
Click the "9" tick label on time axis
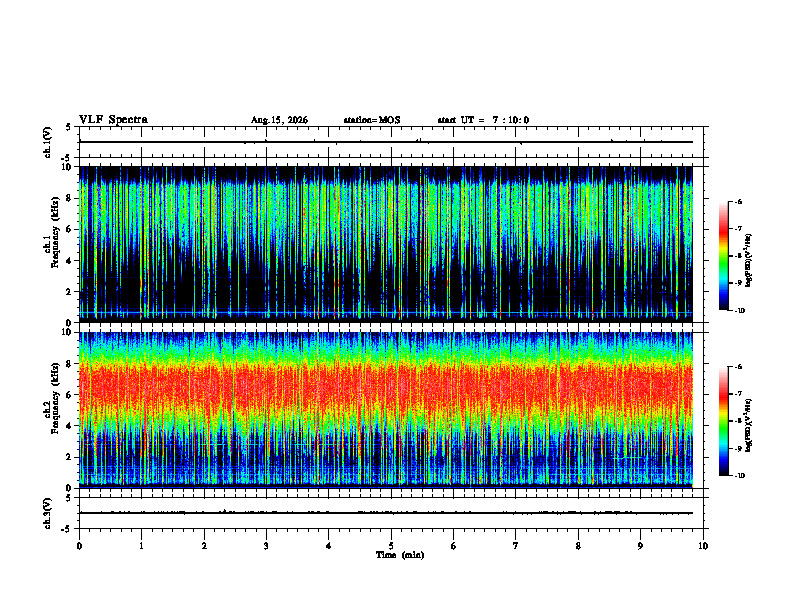click(640, 546)
